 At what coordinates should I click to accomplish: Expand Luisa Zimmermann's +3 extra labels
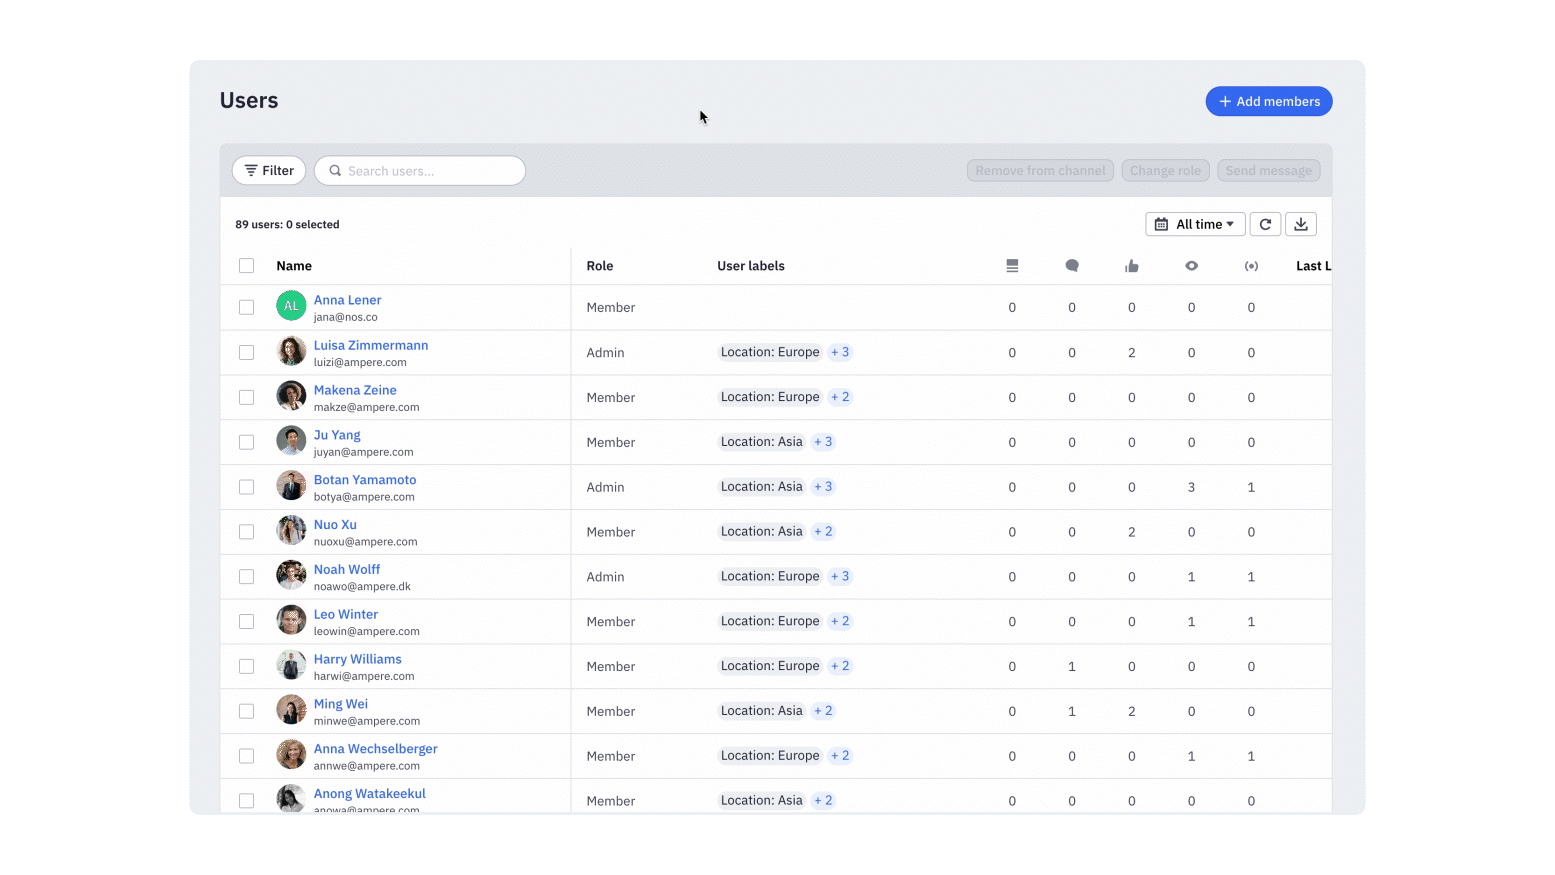tap(840, 352)
